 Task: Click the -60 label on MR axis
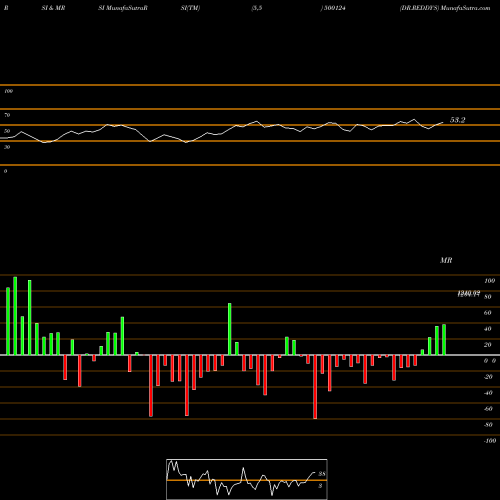[488, 409]
